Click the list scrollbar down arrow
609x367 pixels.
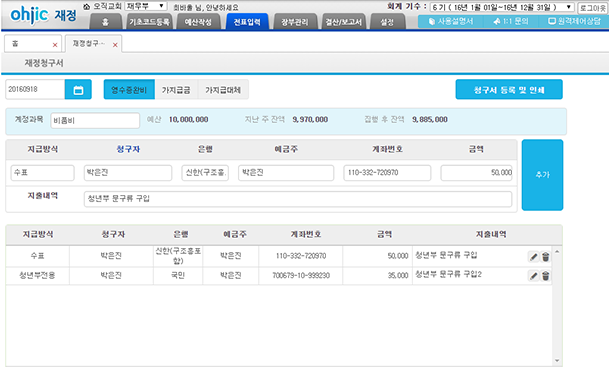click(x=557, y=360)
